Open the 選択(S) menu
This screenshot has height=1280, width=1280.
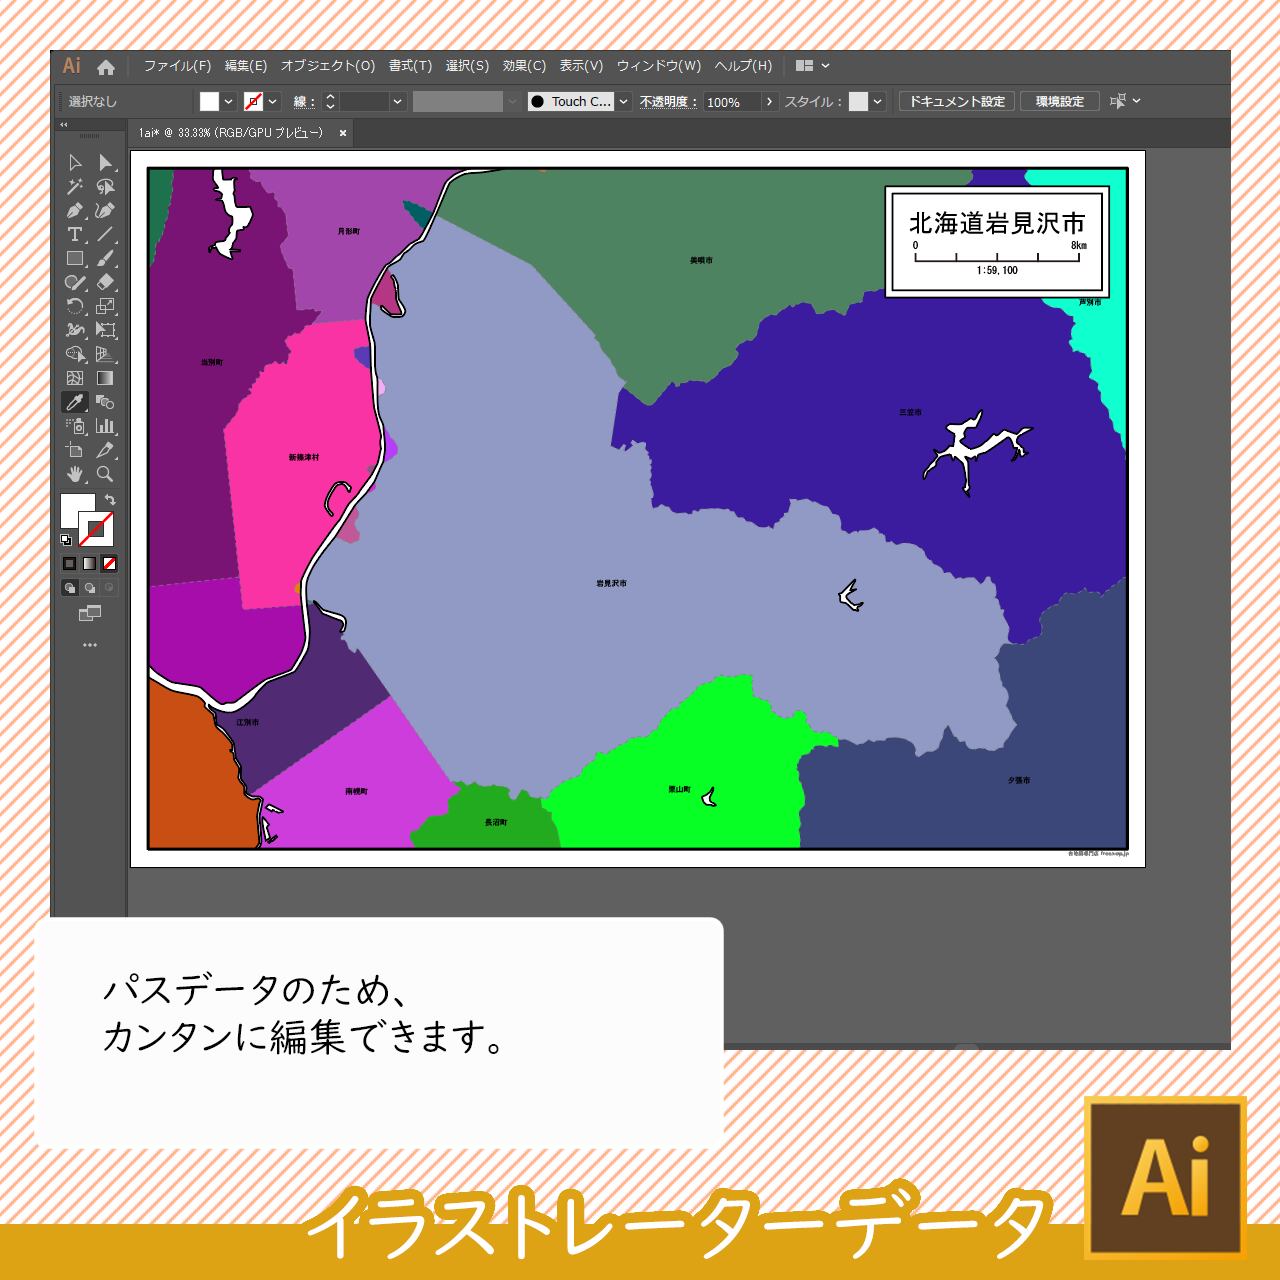coord(467,66)
